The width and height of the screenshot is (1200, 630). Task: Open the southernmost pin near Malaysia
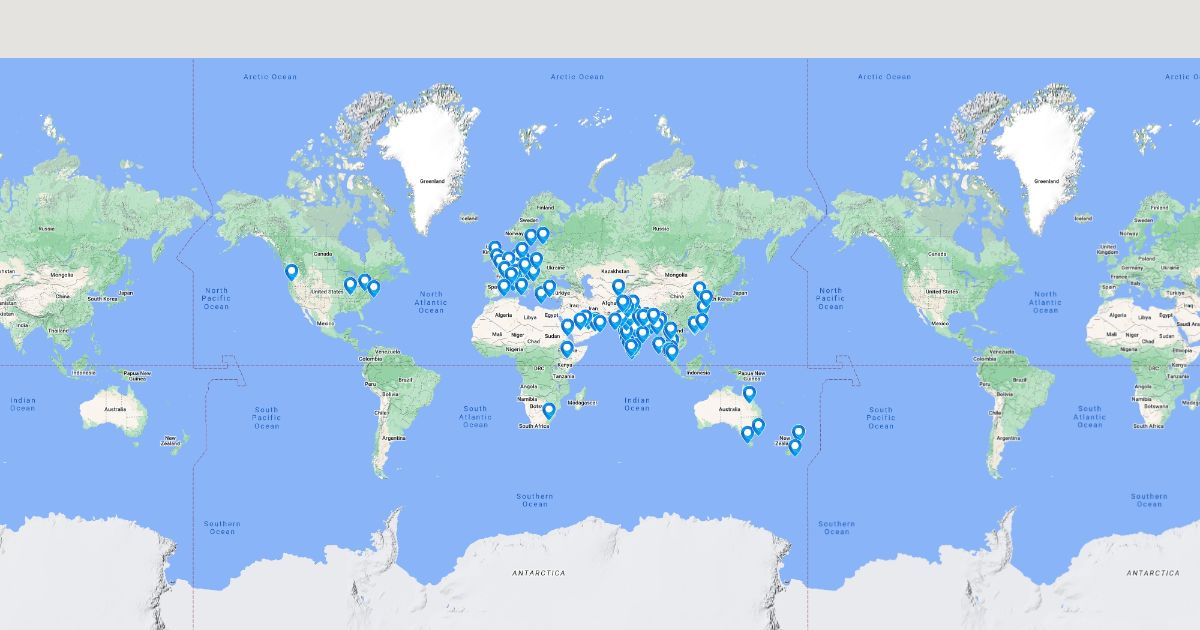click(x=671, y=352)
